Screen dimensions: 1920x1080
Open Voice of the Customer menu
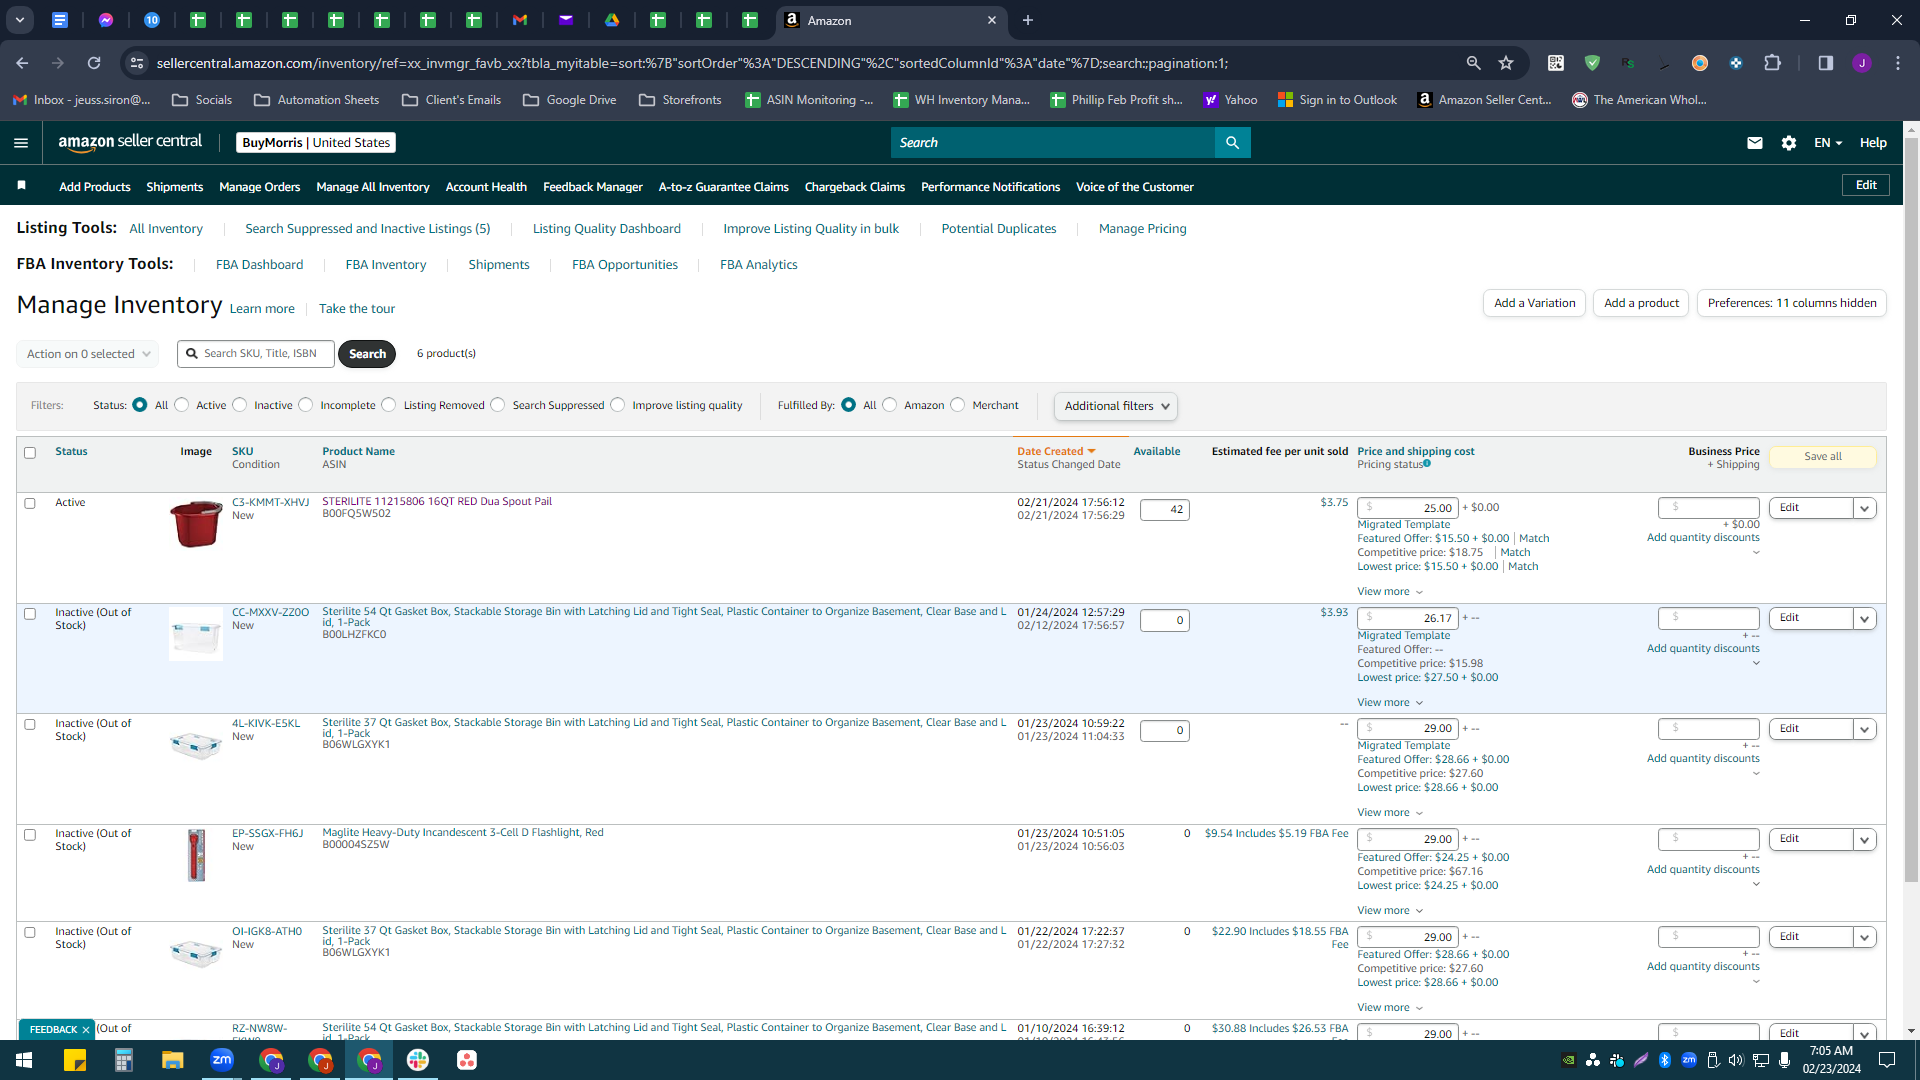(x=1135, y=187)
